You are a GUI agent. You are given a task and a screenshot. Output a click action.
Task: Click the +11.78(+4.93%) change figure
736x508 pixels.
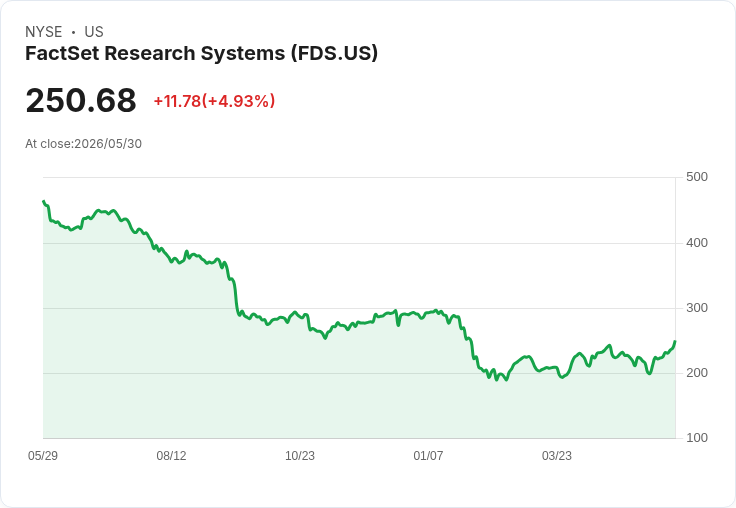(215, 101)
